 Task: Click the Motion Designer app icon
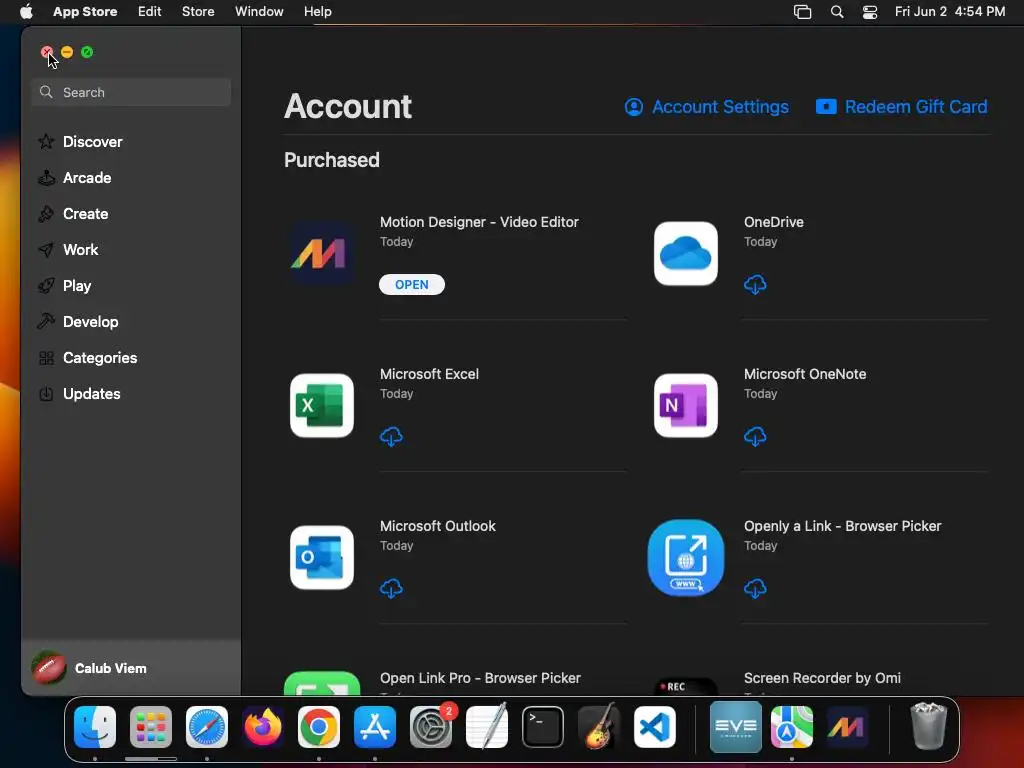click(322, 253)
